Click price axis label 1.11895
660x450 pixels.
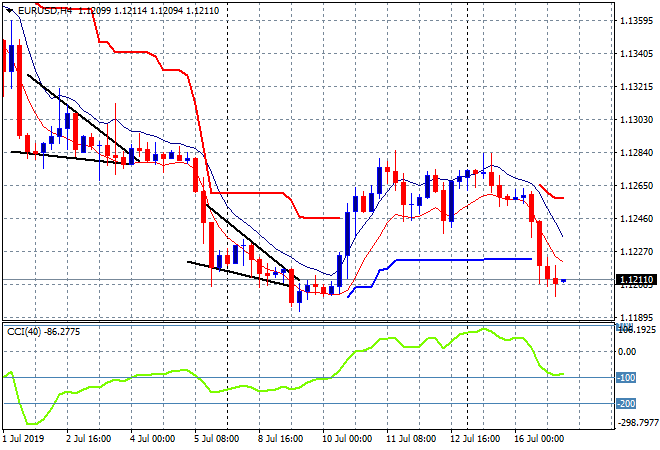coord(637,317)
